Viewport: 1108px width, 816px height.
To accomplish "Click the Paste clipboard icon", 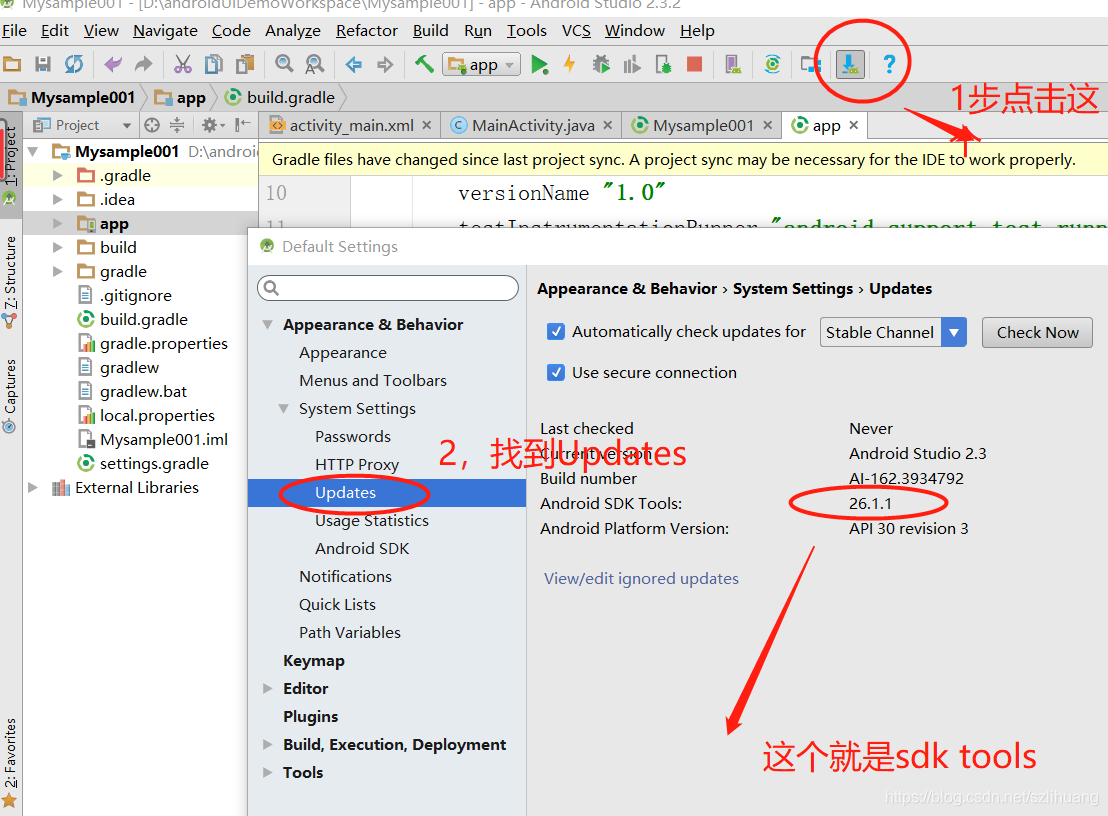I will [244, 64].
